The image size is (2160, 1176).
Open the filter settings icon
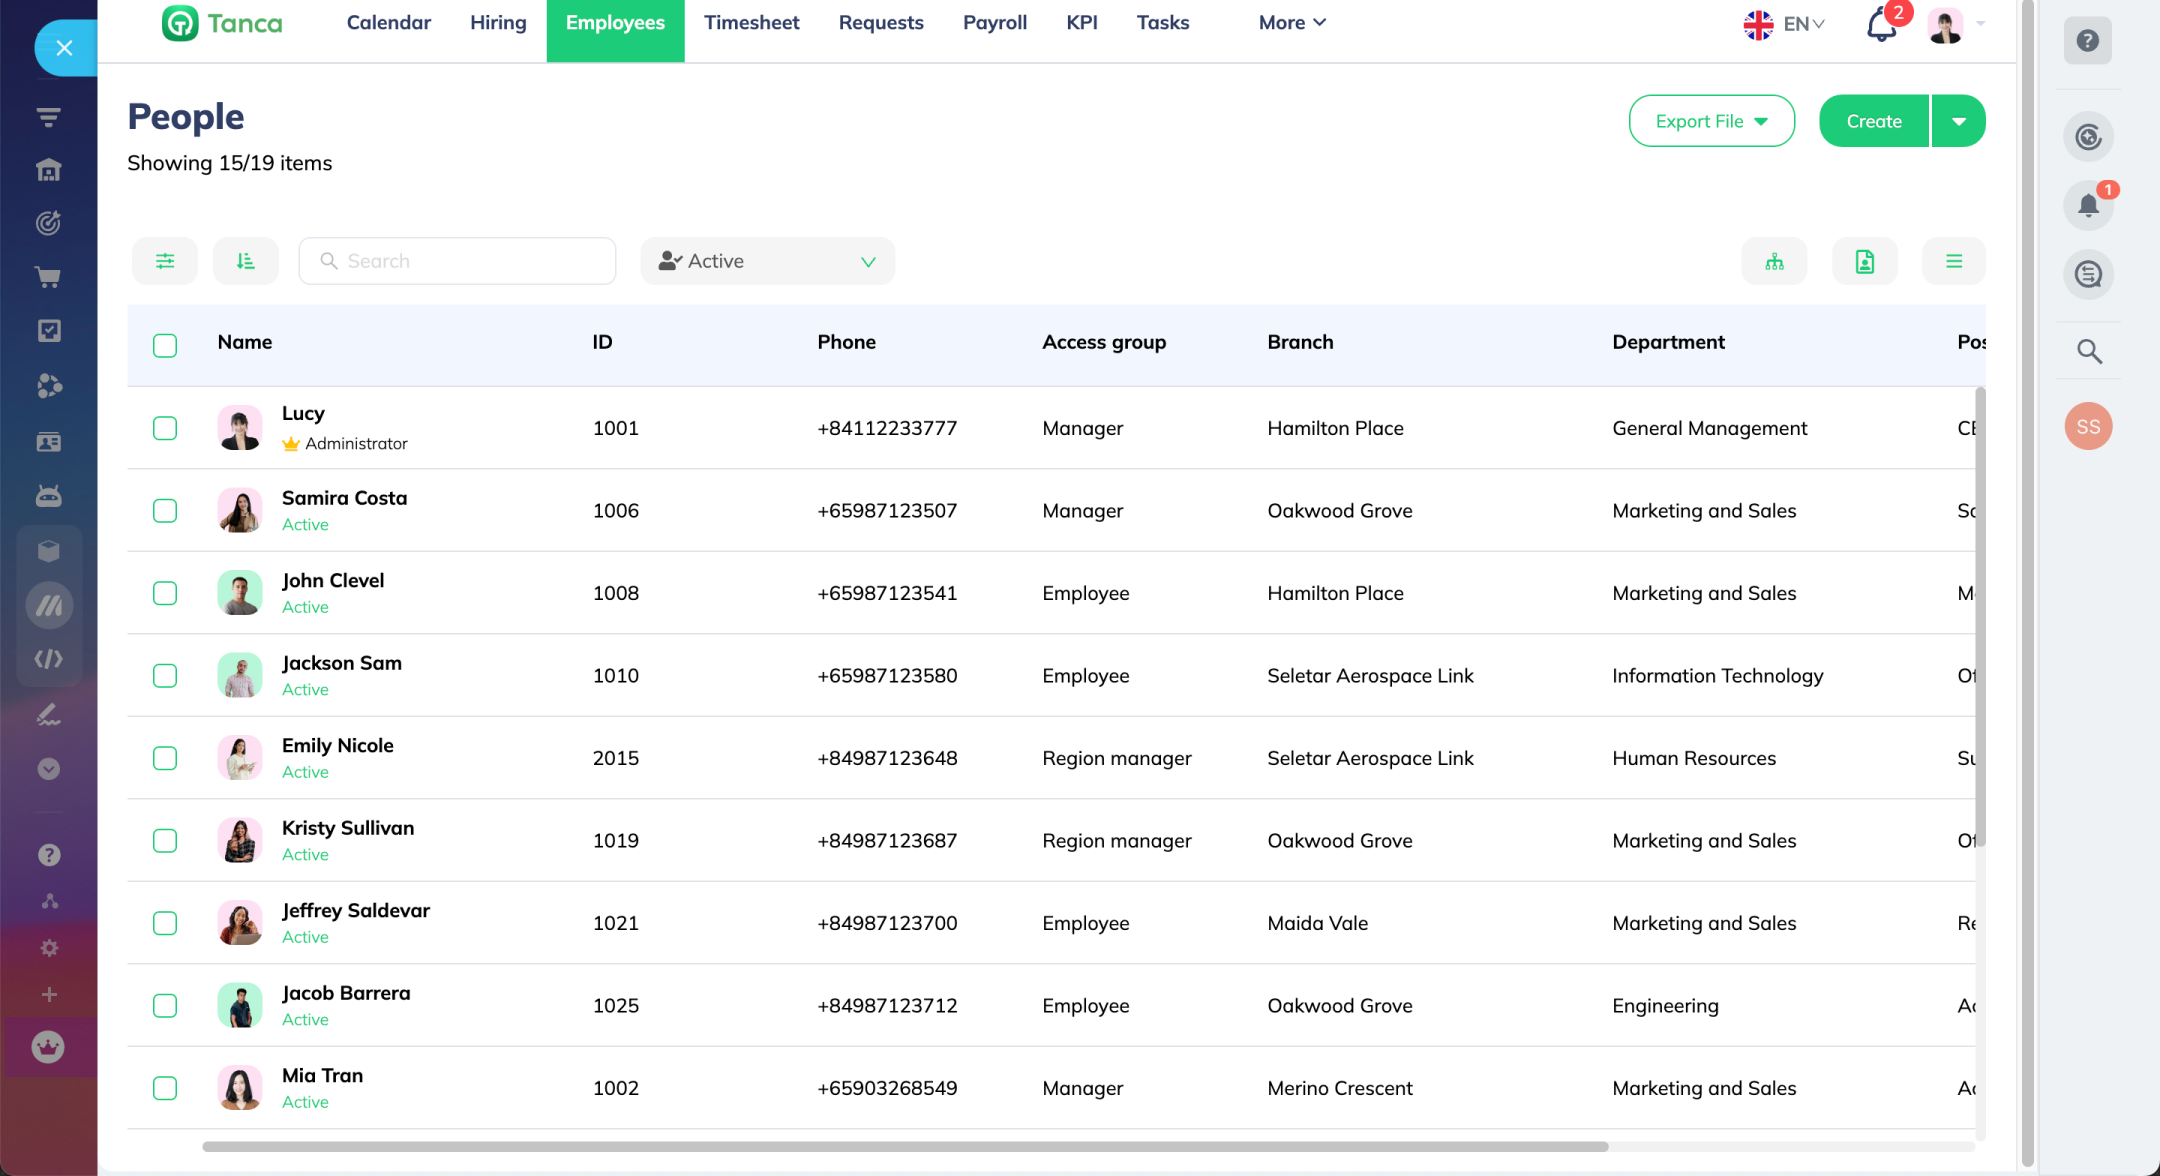165,261
